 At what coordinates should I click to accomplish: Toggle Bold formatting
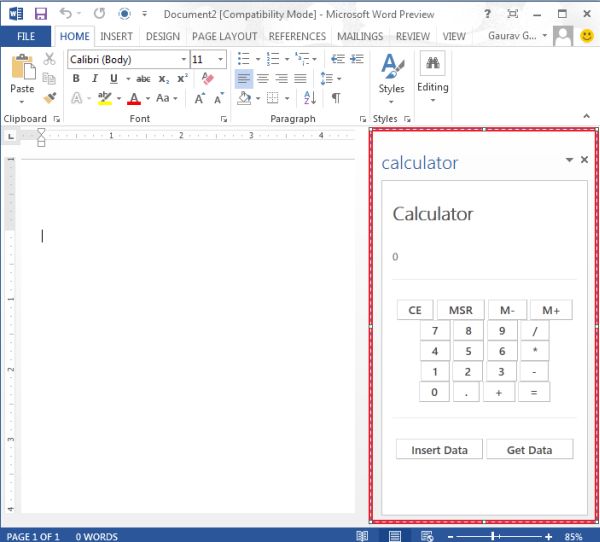pyautogui.click(x=76, y=79)
